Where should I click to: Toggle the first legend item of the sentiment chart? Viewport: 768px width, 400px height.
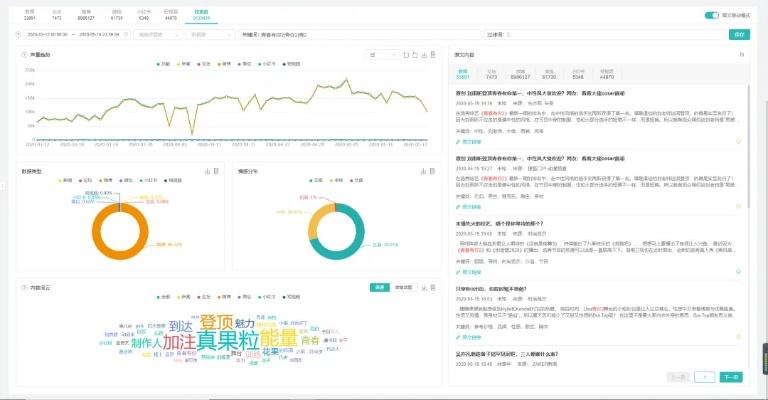click(317, 180)
